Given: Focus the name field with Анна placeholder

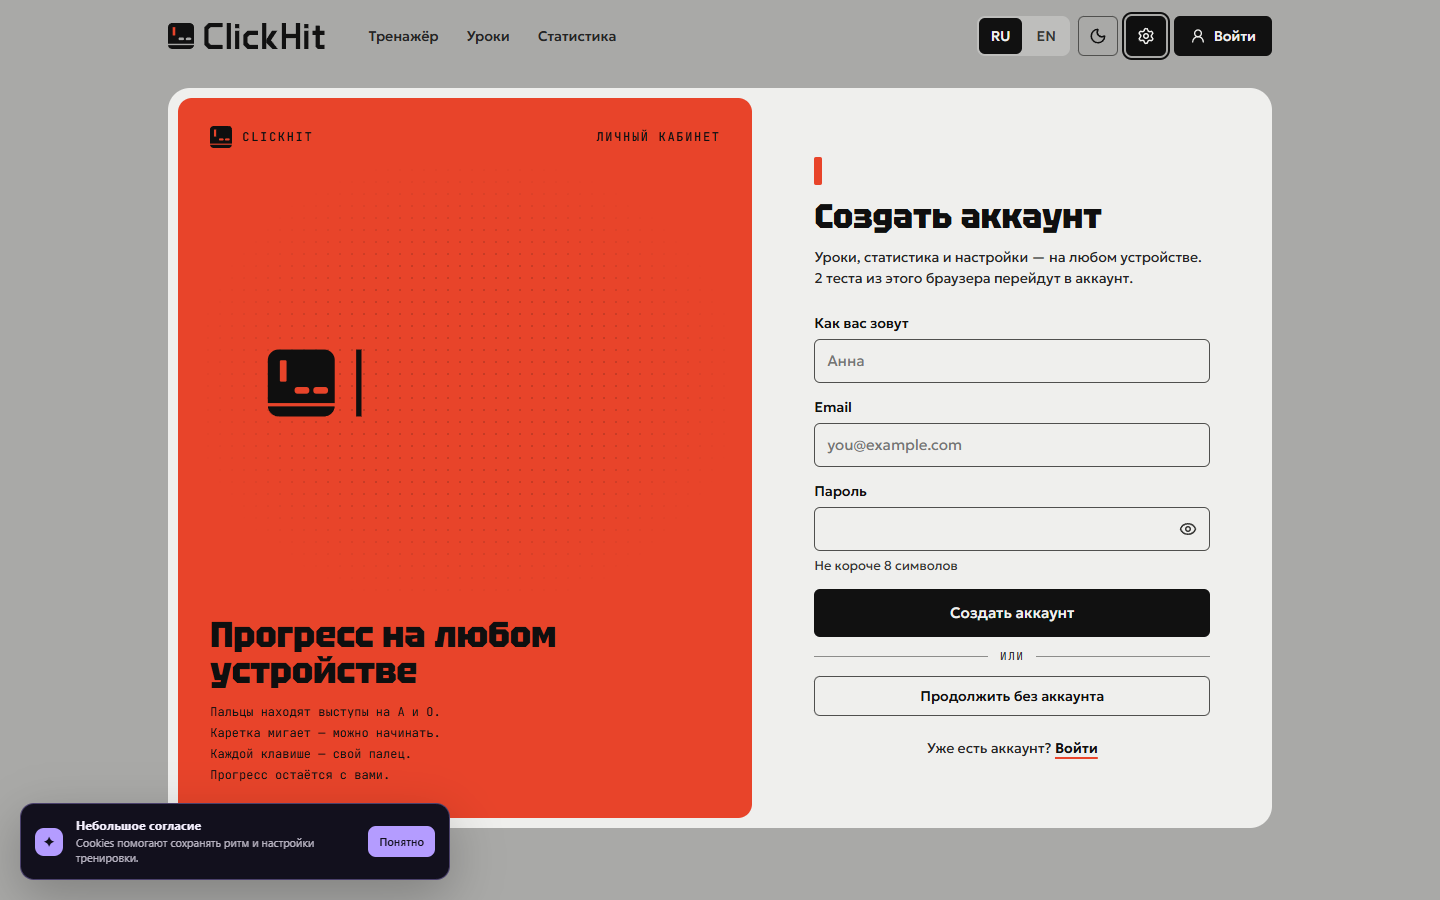Looking at the screenshot, I should click(x=1012, y=361).
